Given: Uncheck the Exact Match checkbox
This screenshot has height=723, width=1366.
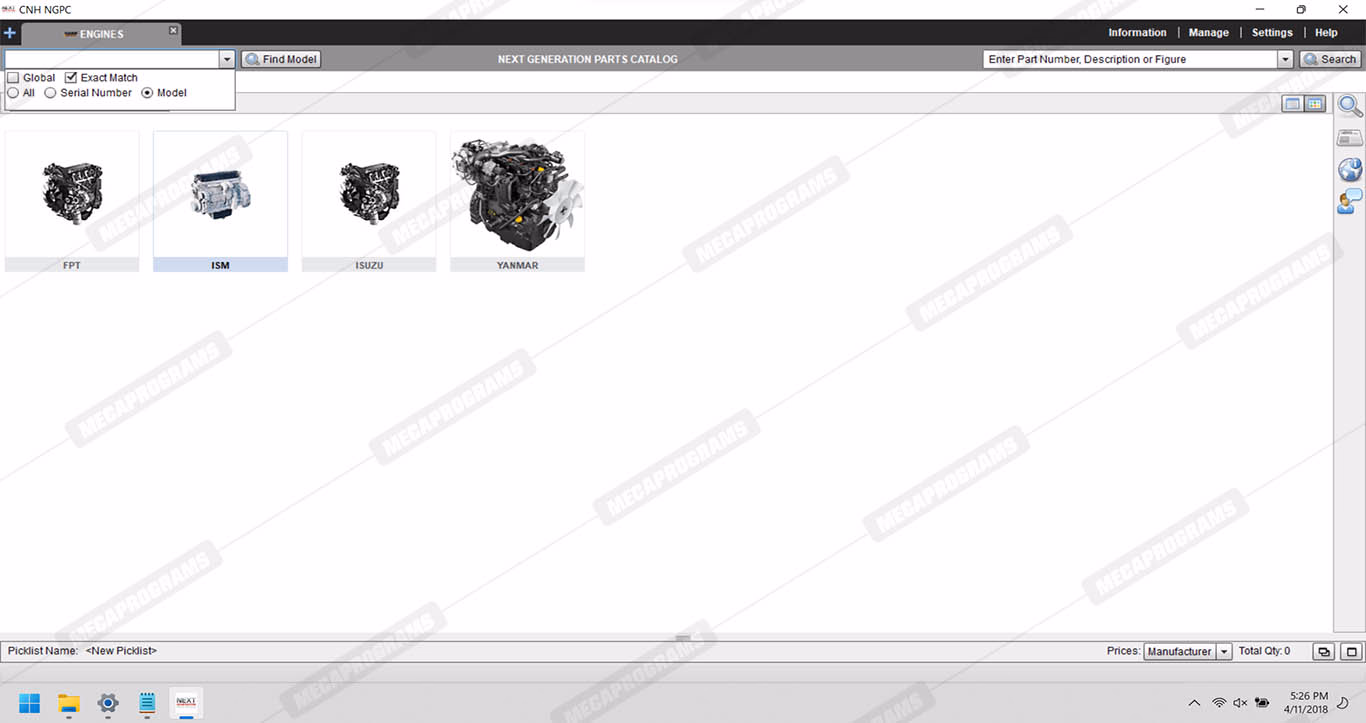Looking at the screenshot, I should (x=71, y=78).
